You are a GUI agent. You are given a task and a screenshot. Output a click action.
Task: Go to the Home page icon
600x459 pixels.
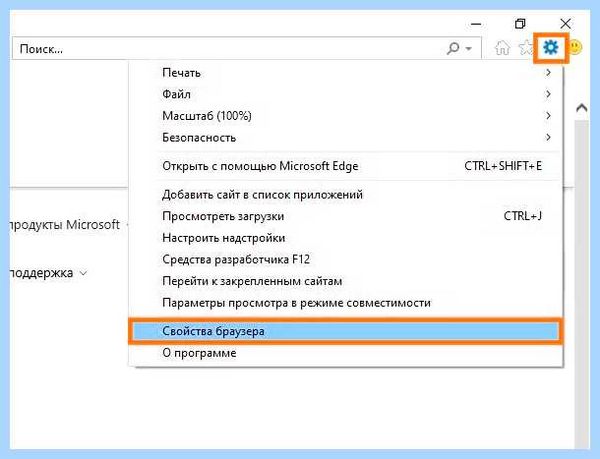click(502, 48)
